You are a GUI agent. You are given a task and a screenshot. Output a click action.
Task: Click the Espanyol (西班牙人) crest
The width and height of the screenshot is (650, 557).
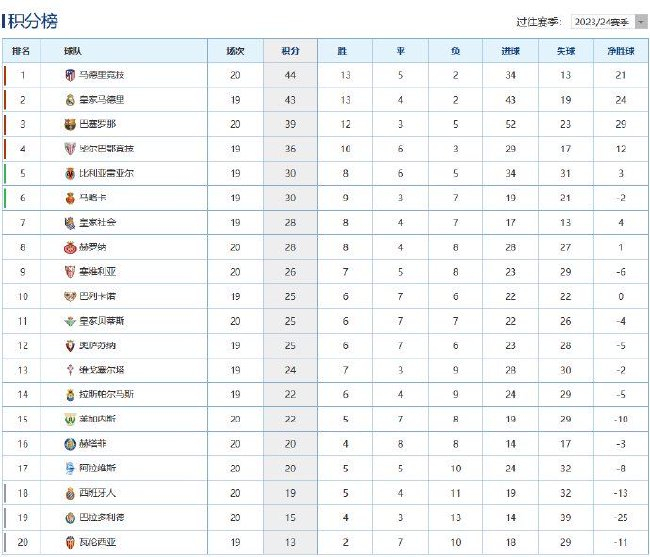70,493
